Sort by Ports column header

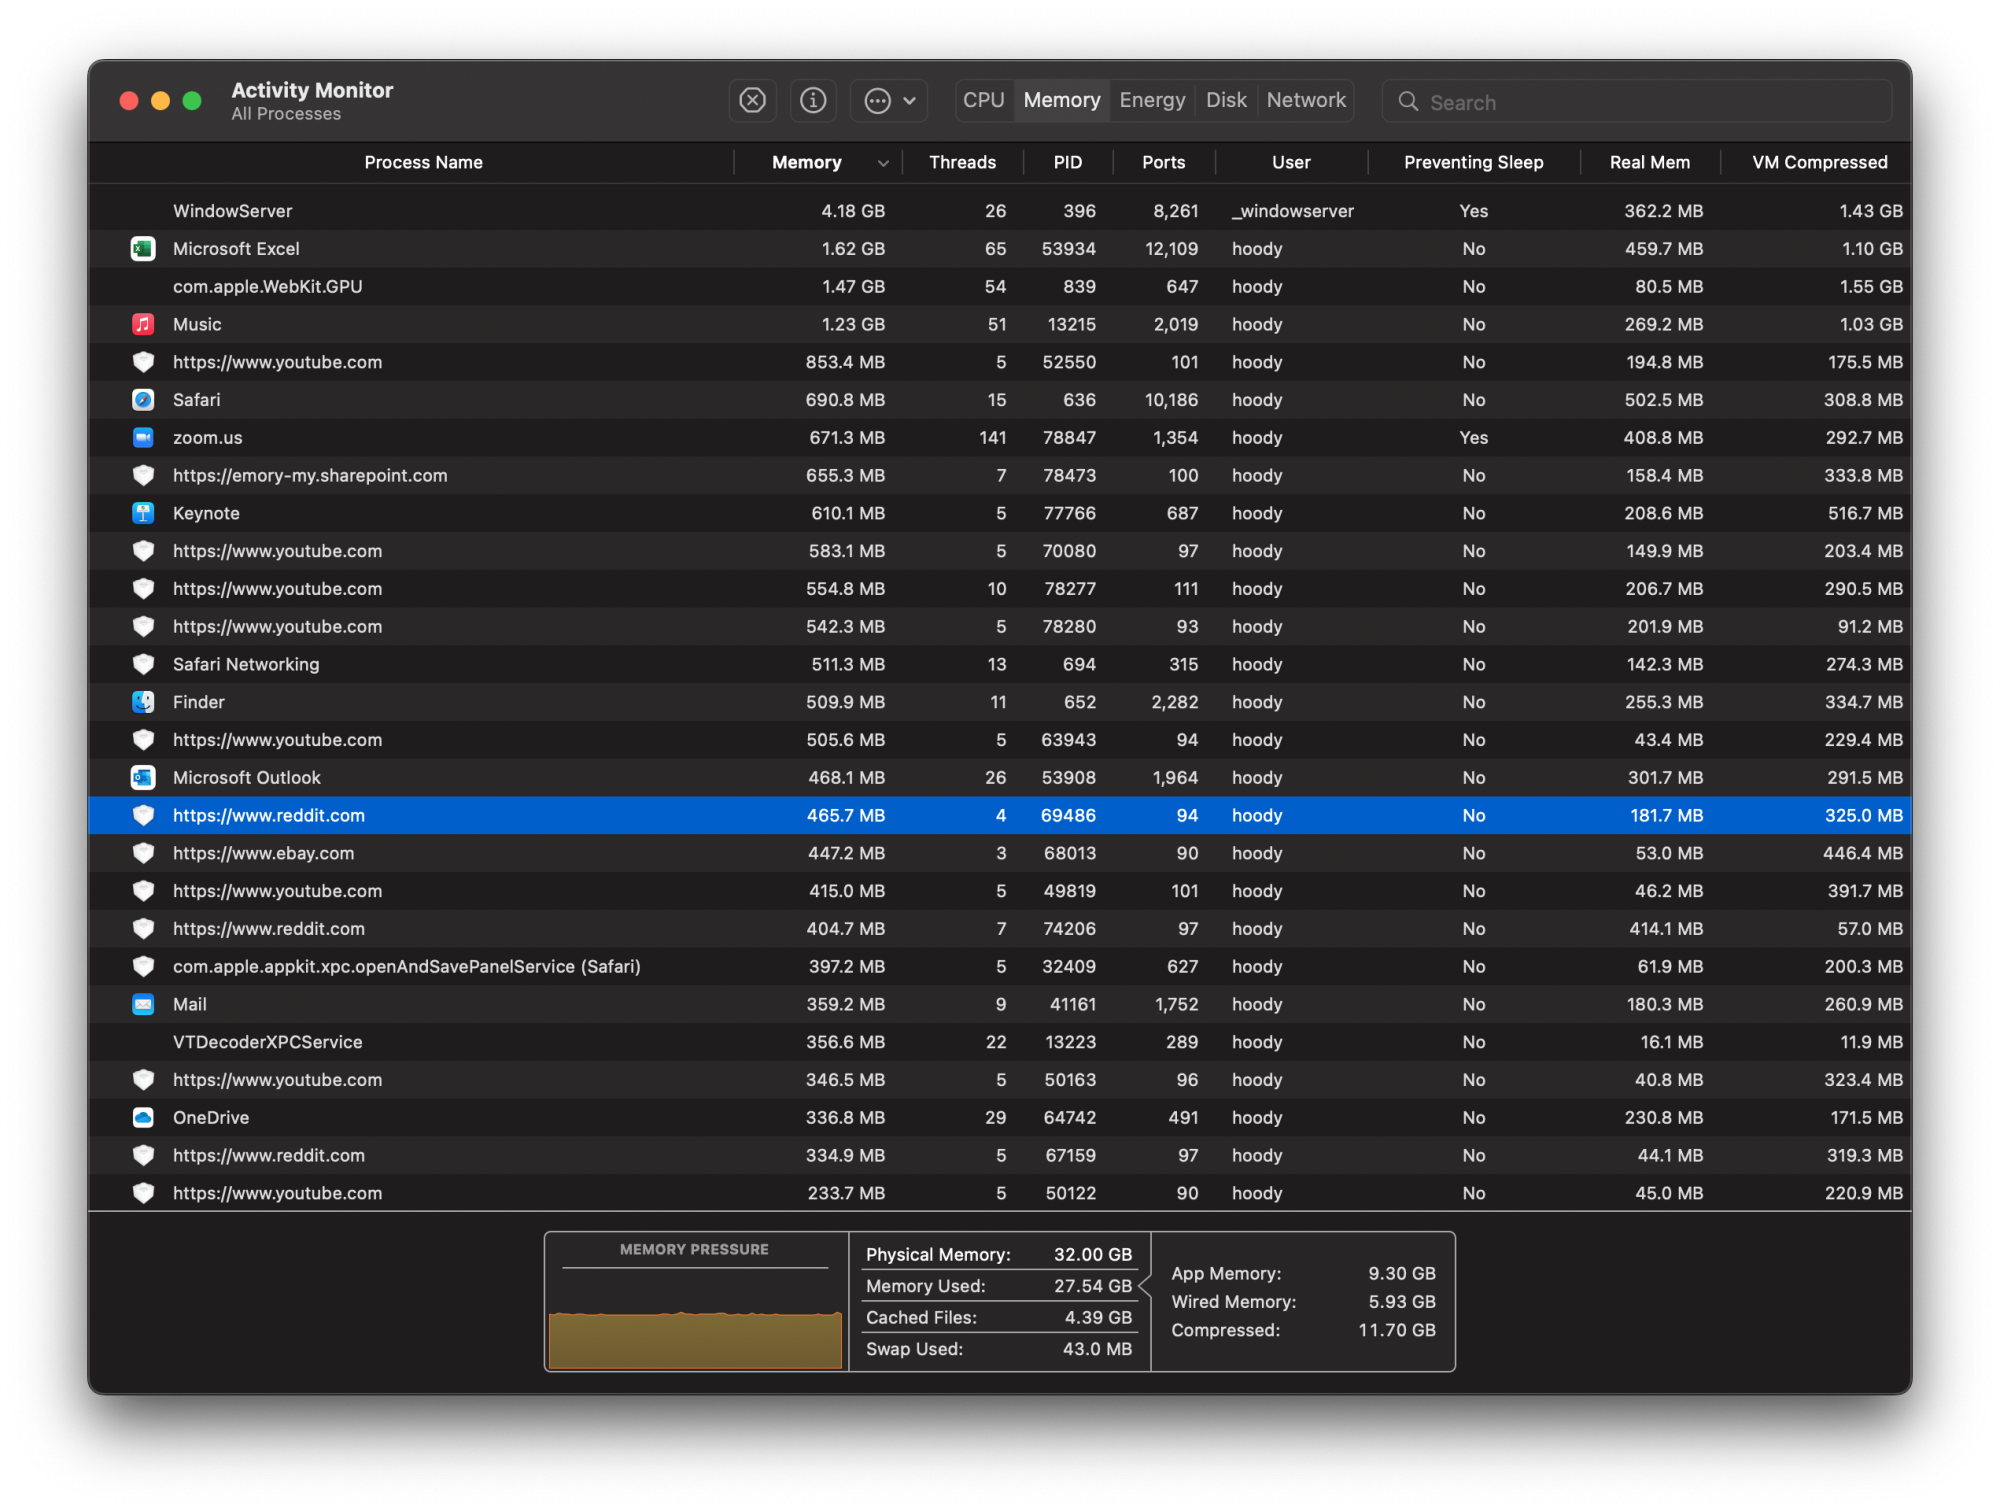(x=1163, y=162)
